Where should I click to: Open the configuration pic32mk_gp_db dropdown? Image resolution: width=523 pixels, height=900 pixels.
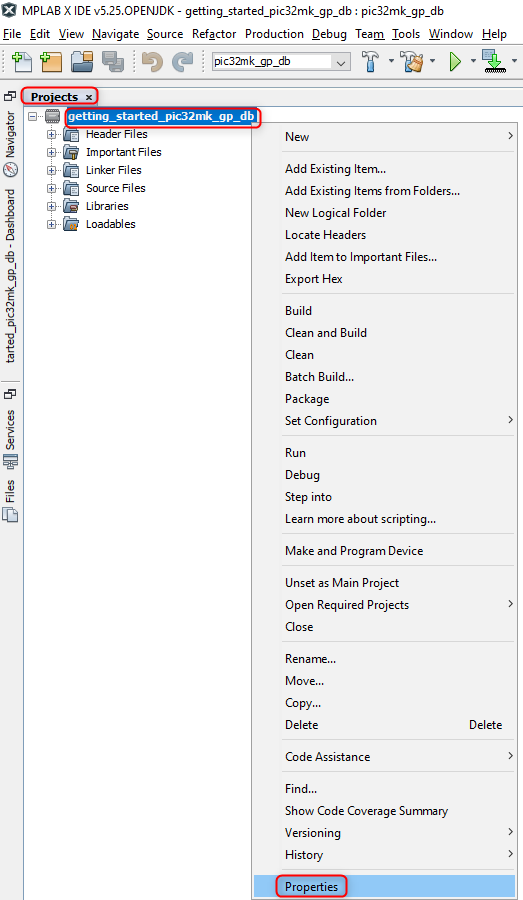[x=281, y=61]
